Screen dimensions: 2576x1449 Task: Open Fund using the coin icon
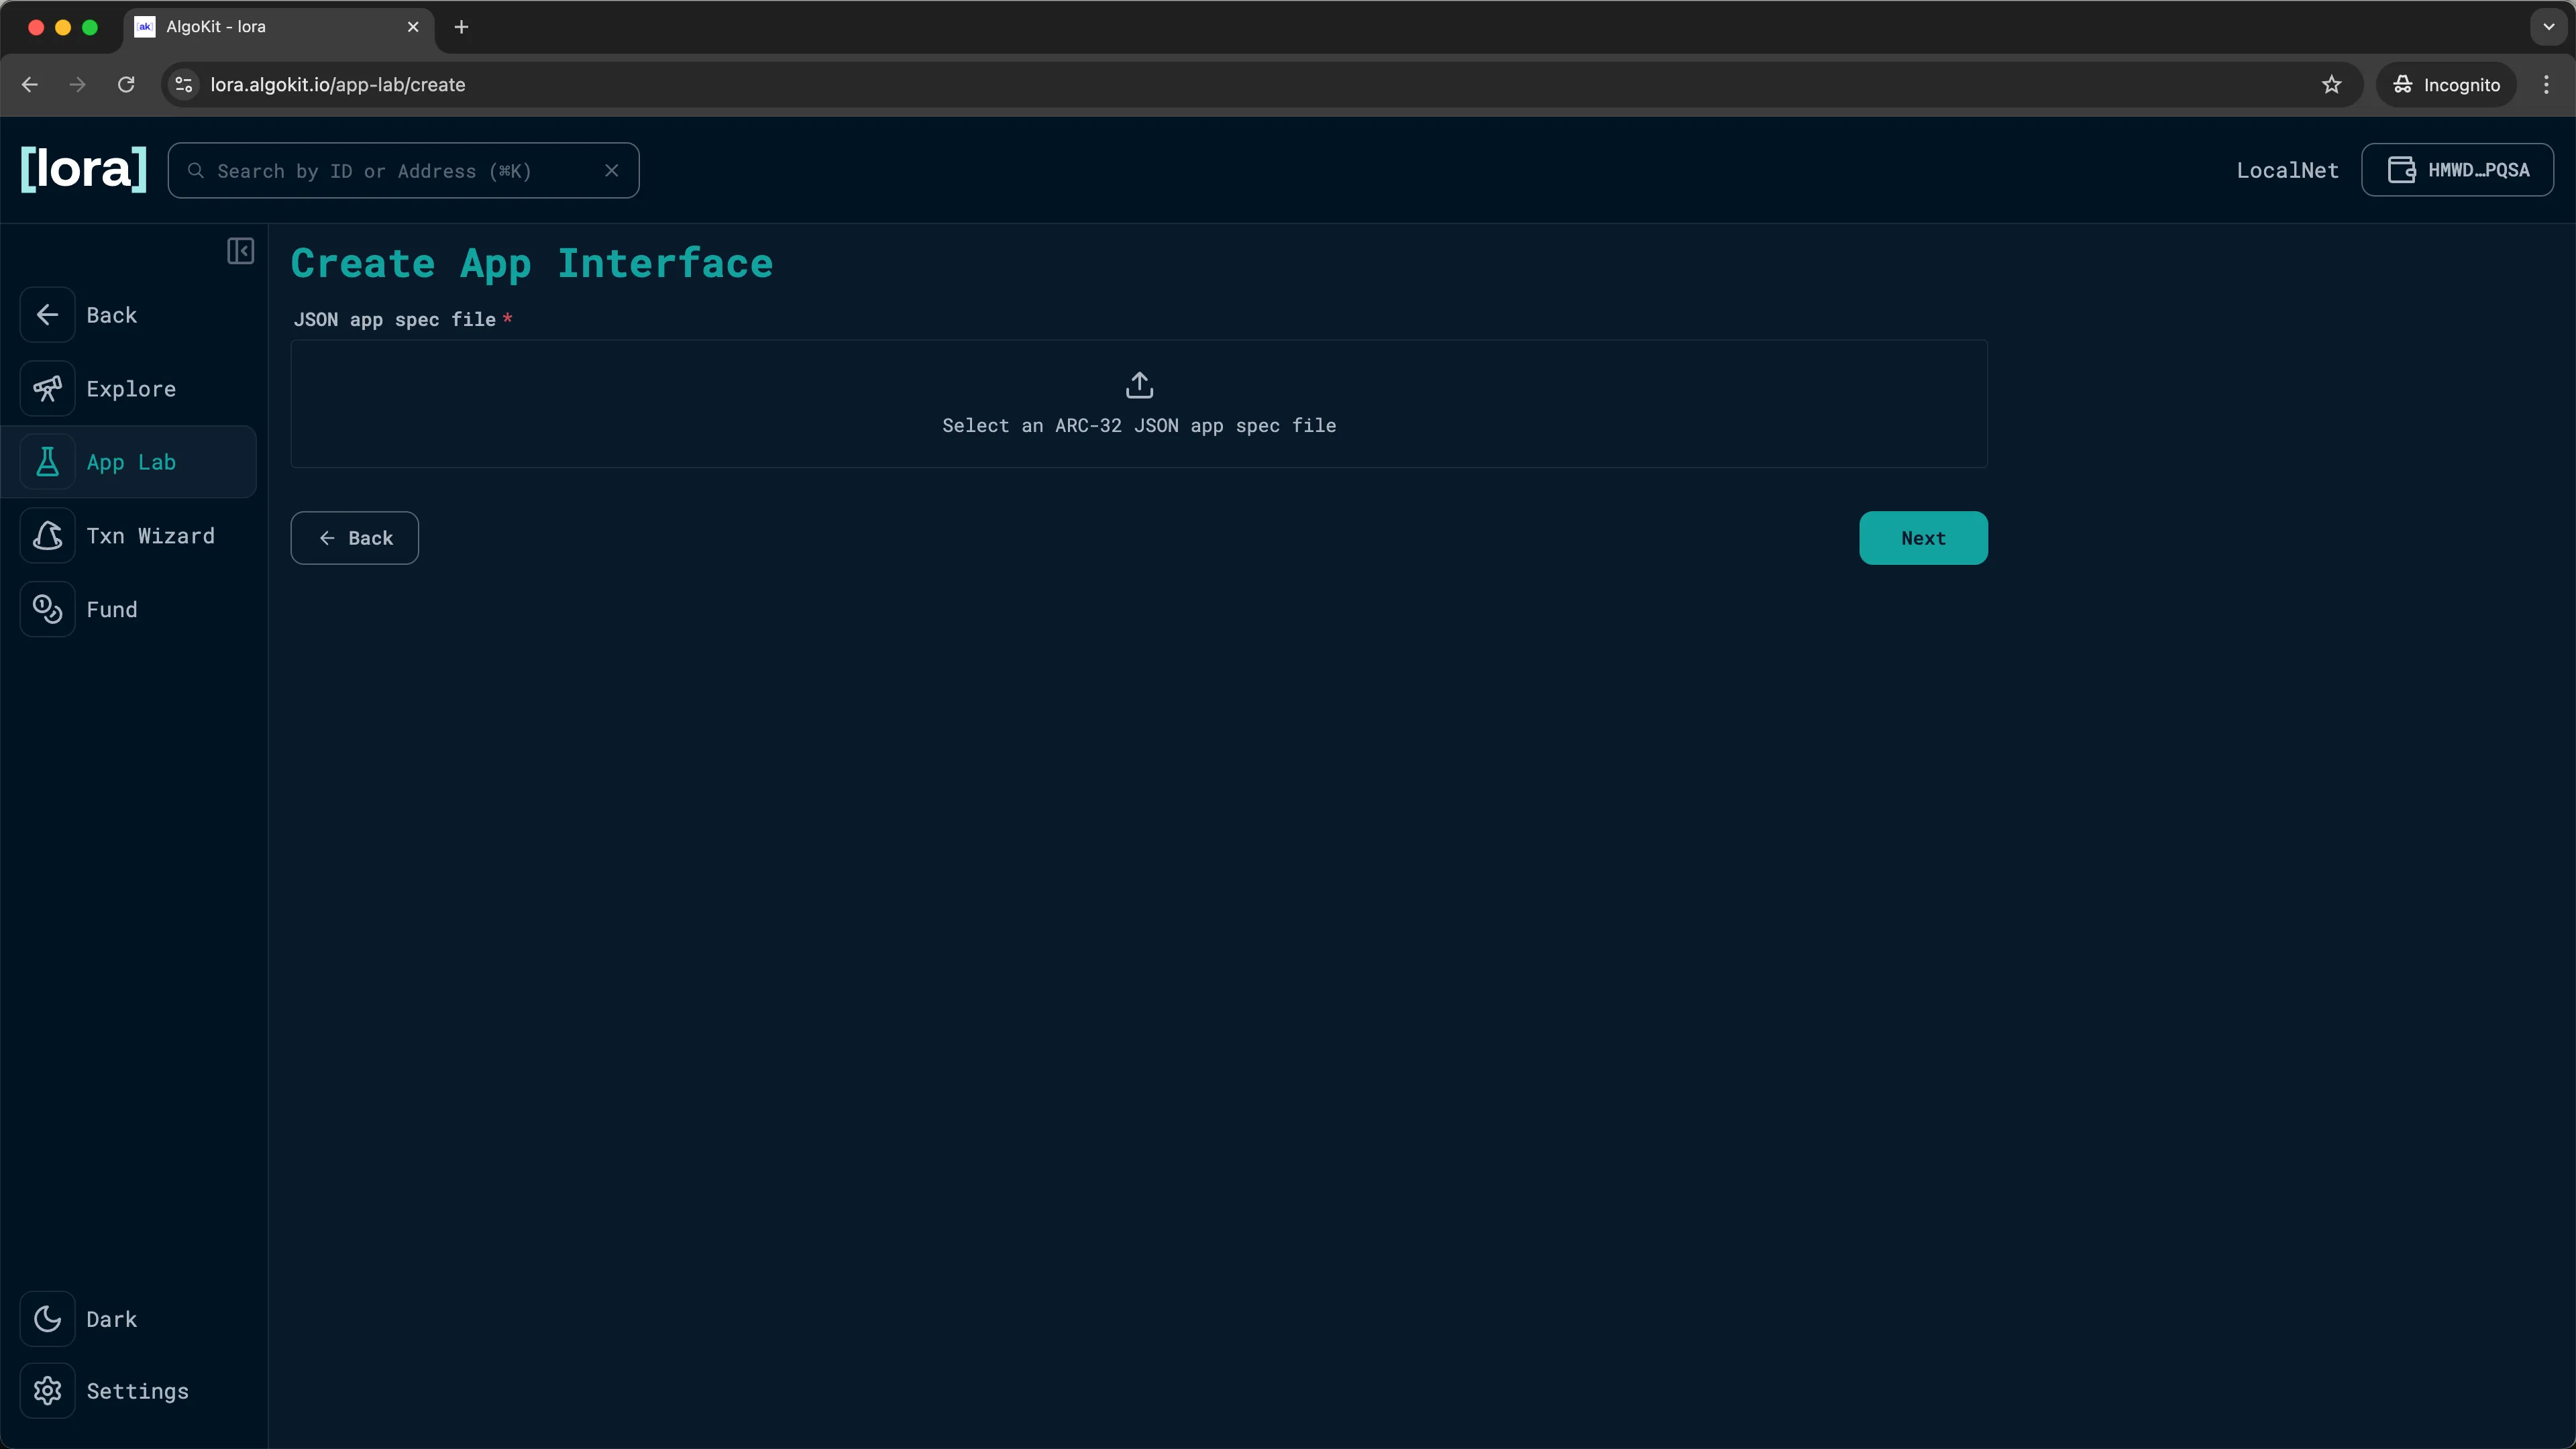(x=48, y=610)
